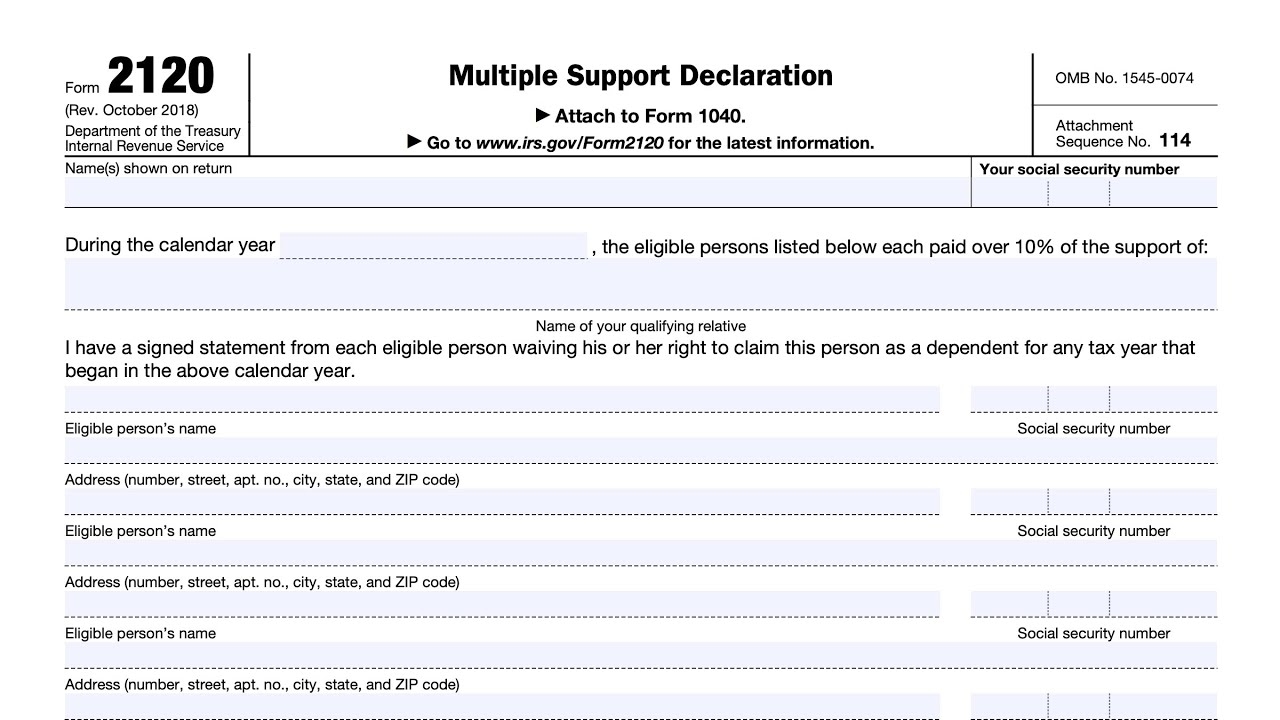
Task: Click the third eligible person's Social security number field
Action: click(x=1094, y=604)
